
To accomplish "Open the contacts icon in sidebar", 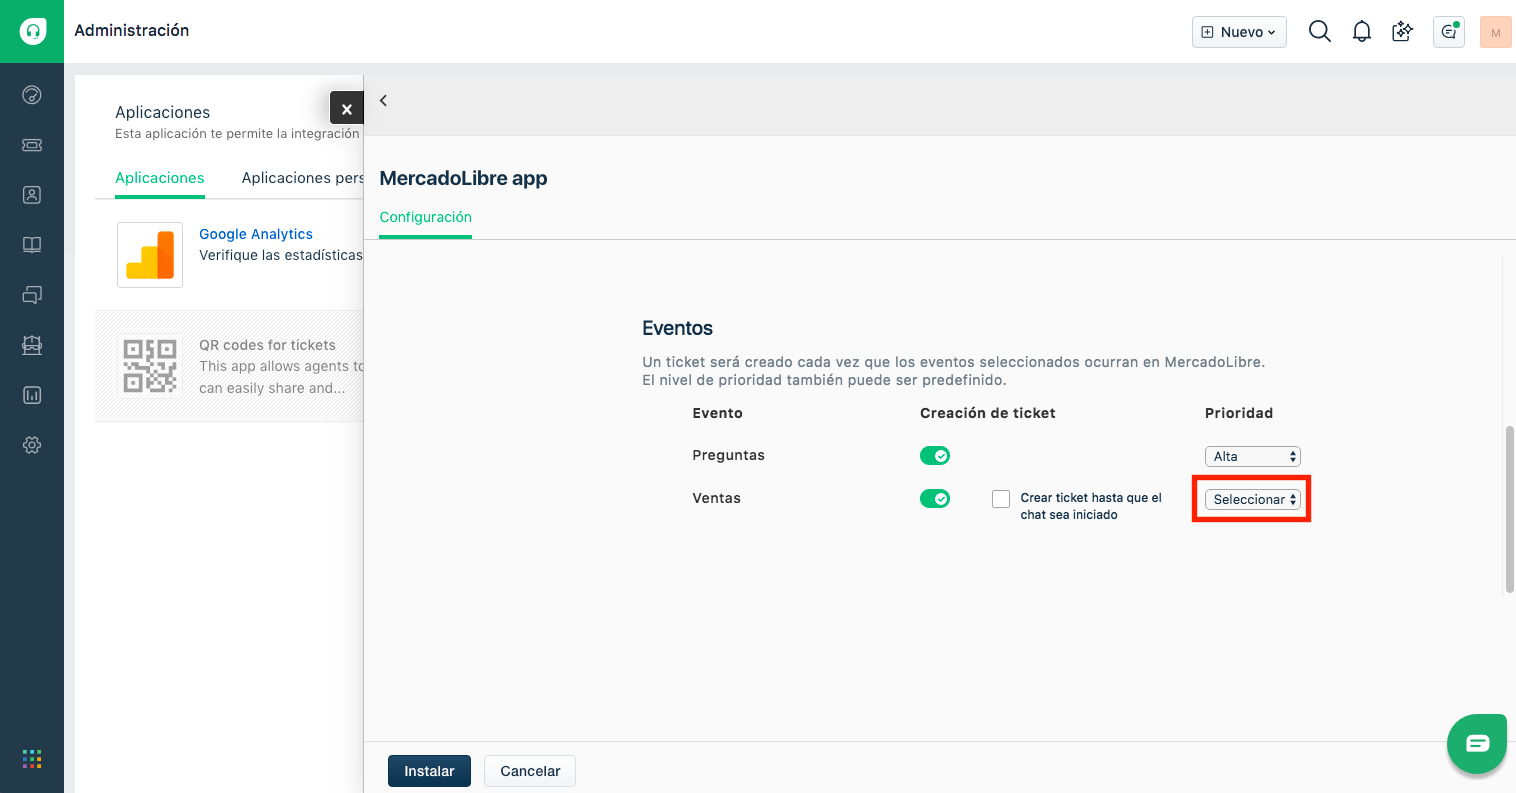I will pyautogui.click(x=32, y=195).
